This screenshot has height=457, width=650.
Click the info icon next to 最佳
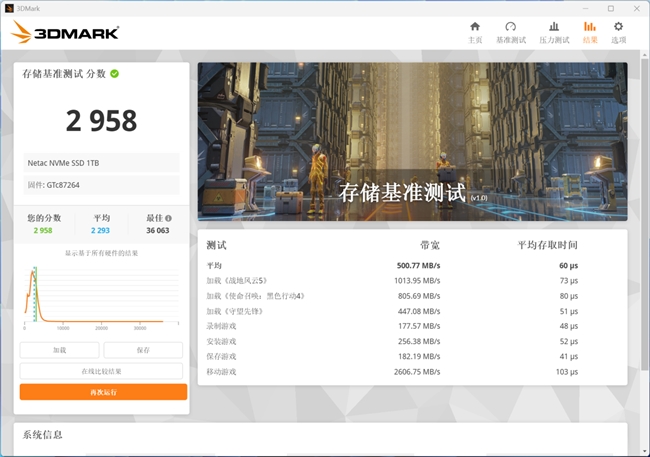168,218
